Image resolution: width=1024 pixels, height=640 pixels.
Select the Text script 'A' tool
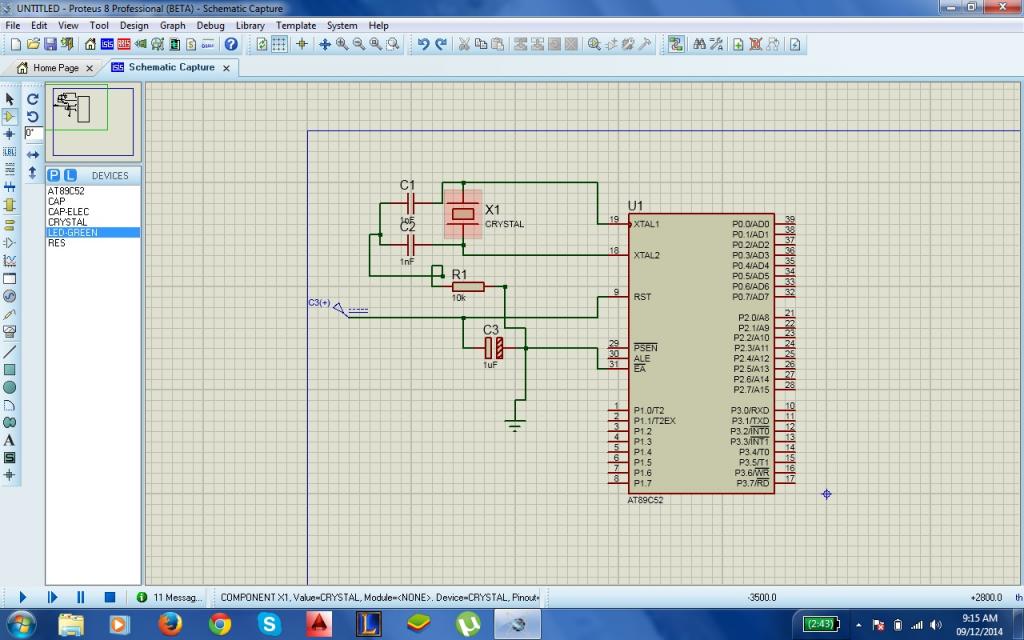(x=9, y=440)
